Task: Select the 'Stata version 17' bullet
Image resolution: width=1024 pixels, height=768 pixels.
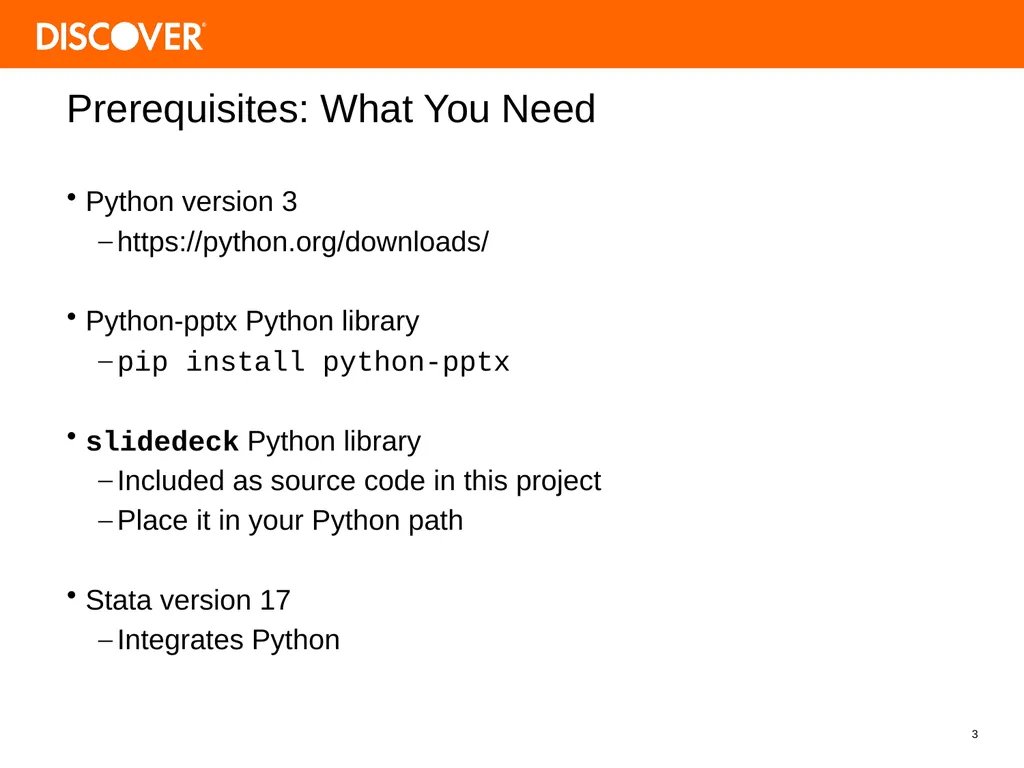Action: pos(188,600)
